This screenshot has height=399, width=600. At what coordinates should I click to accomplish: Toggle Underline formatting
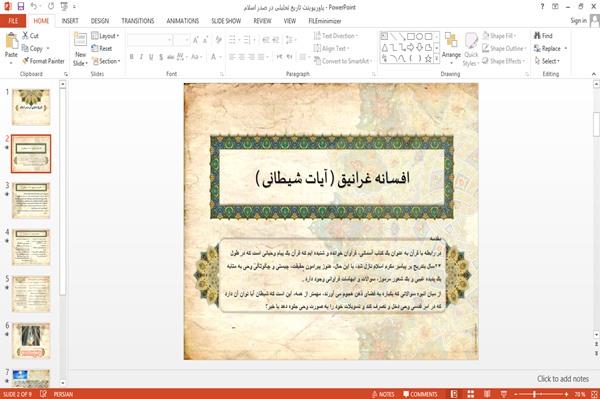pos(151,57)
